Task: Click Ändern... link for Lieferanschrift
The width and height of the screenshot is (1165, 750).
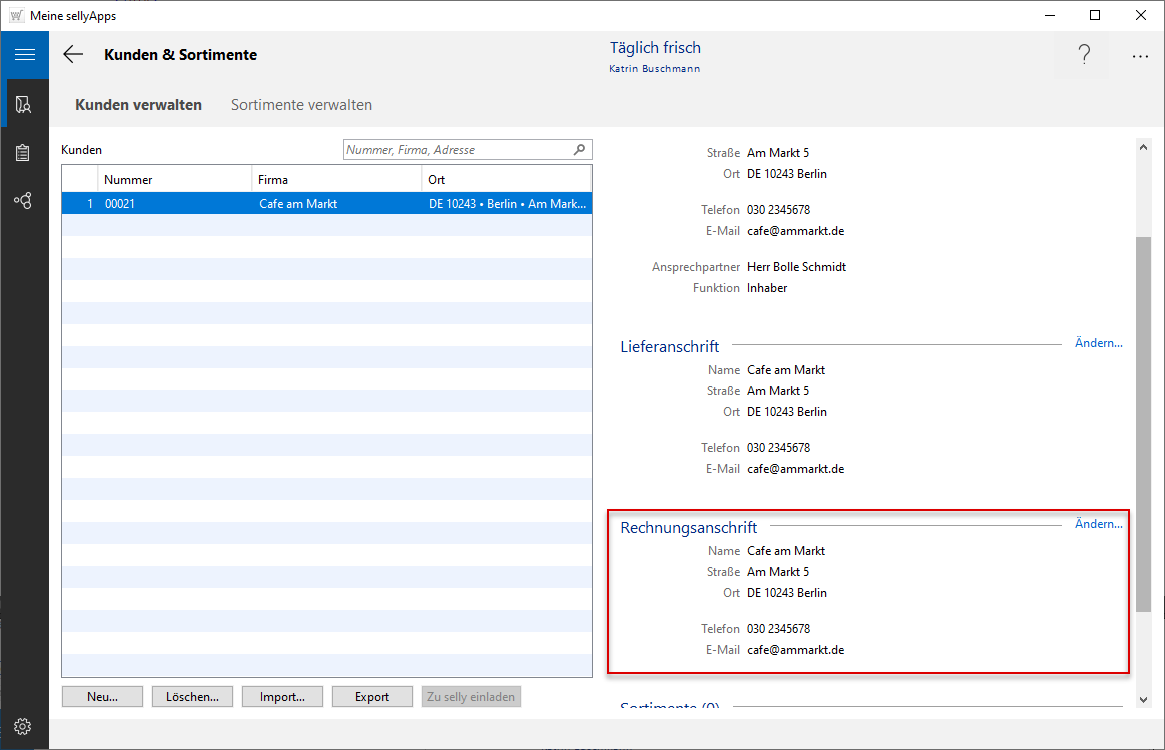Action: pyautogui.click(x=1098, y=343)
